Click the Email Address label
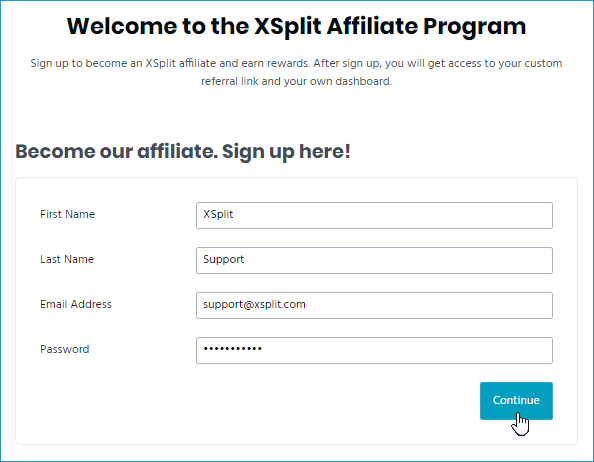This screenshot has height=462, width=594. tap(76, 304)
